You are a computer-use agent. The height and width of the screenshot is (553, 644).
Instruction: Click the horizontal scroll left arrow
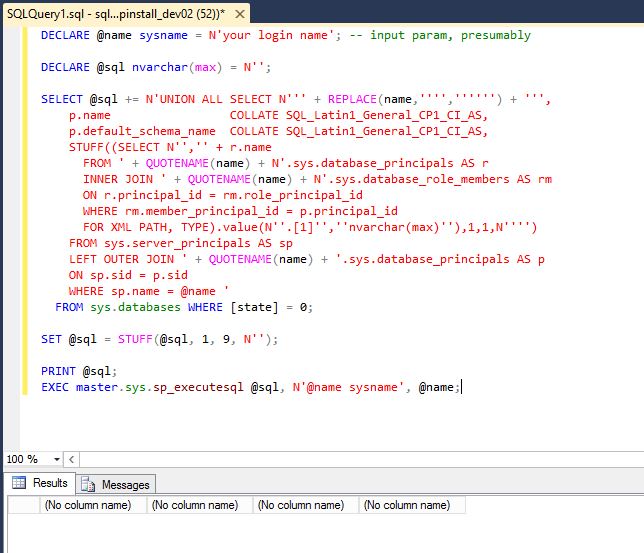(x=71, y=459)
